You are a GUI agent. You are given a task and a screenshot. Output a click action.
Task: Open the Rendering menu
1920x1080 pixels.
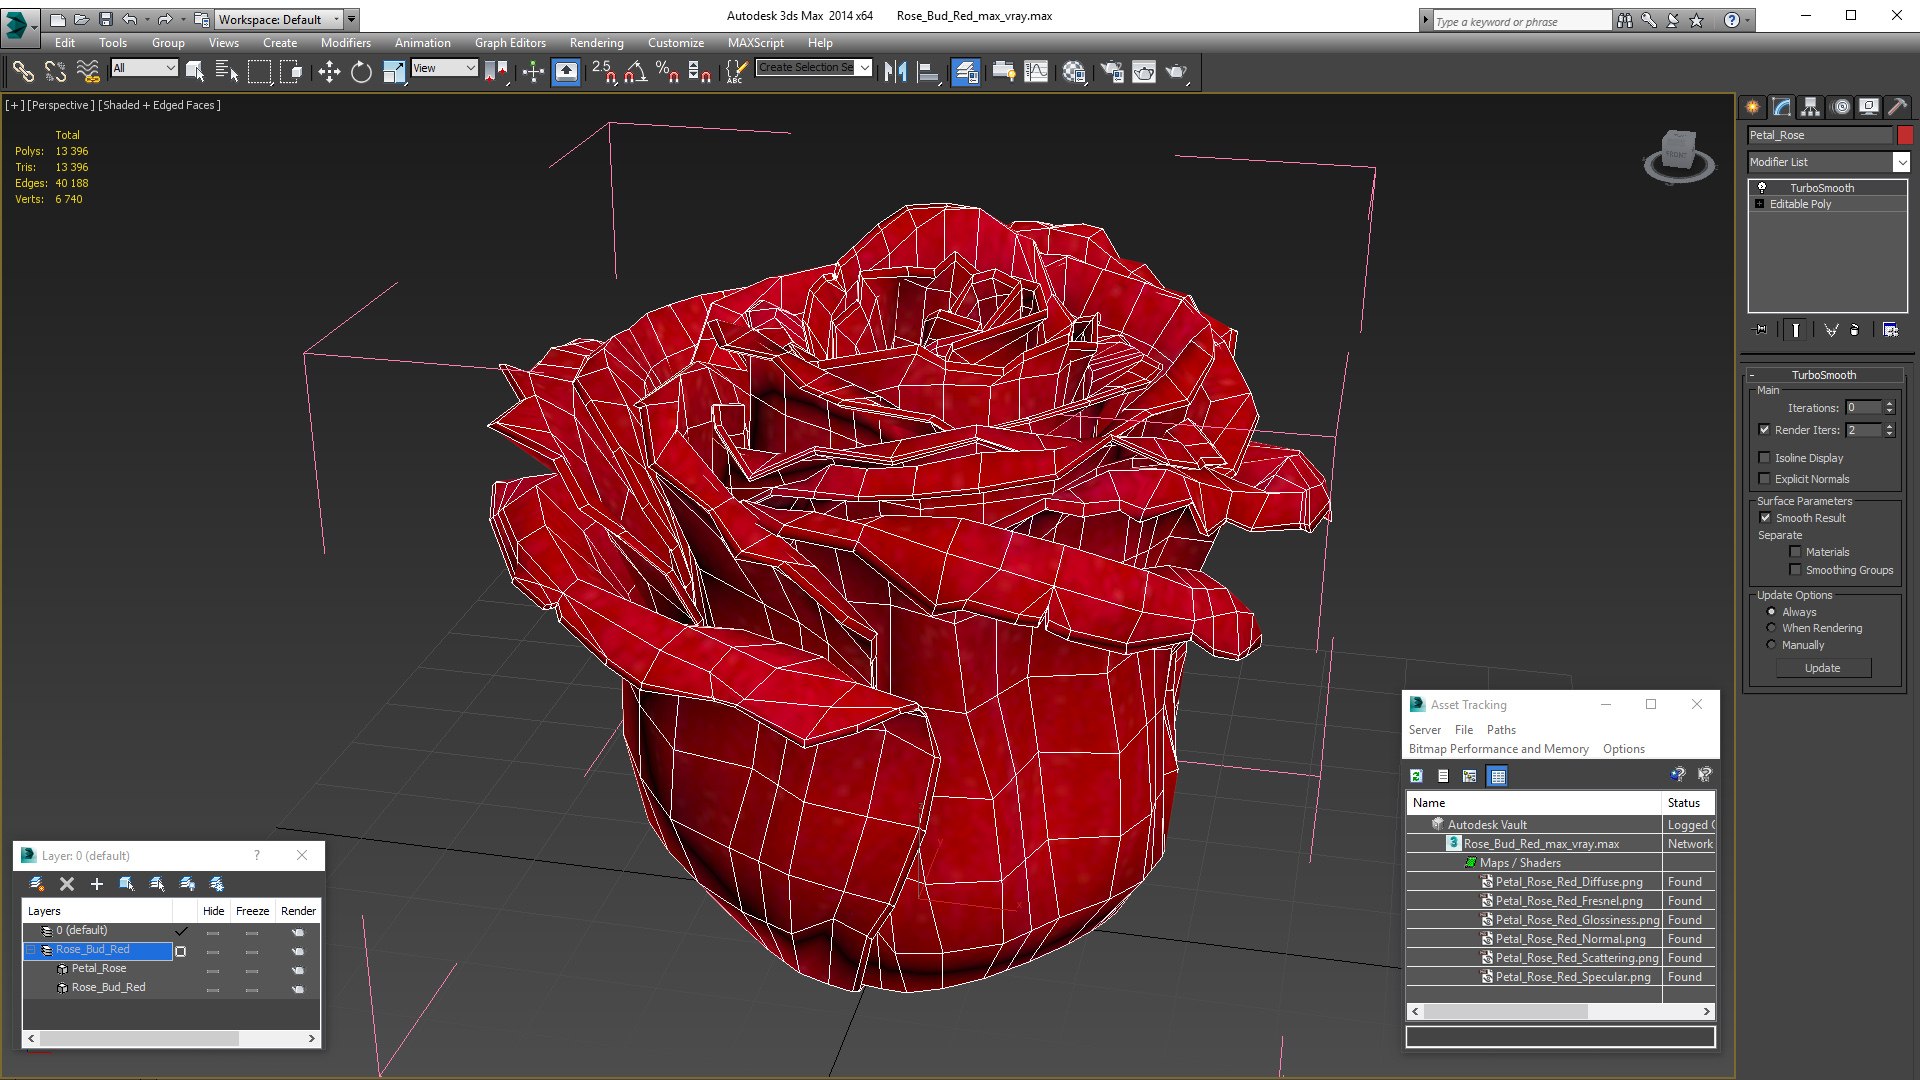(596, 43)
